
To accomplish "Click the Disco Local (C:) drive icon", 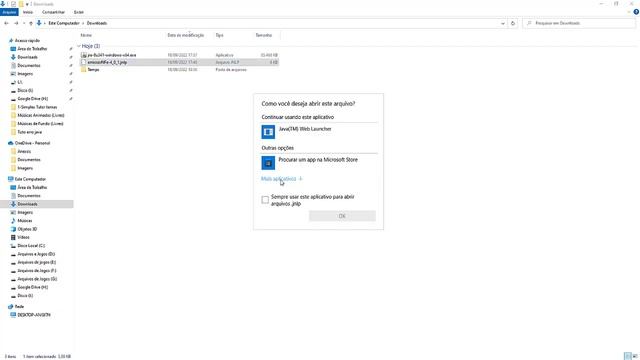I will [13, 246].
